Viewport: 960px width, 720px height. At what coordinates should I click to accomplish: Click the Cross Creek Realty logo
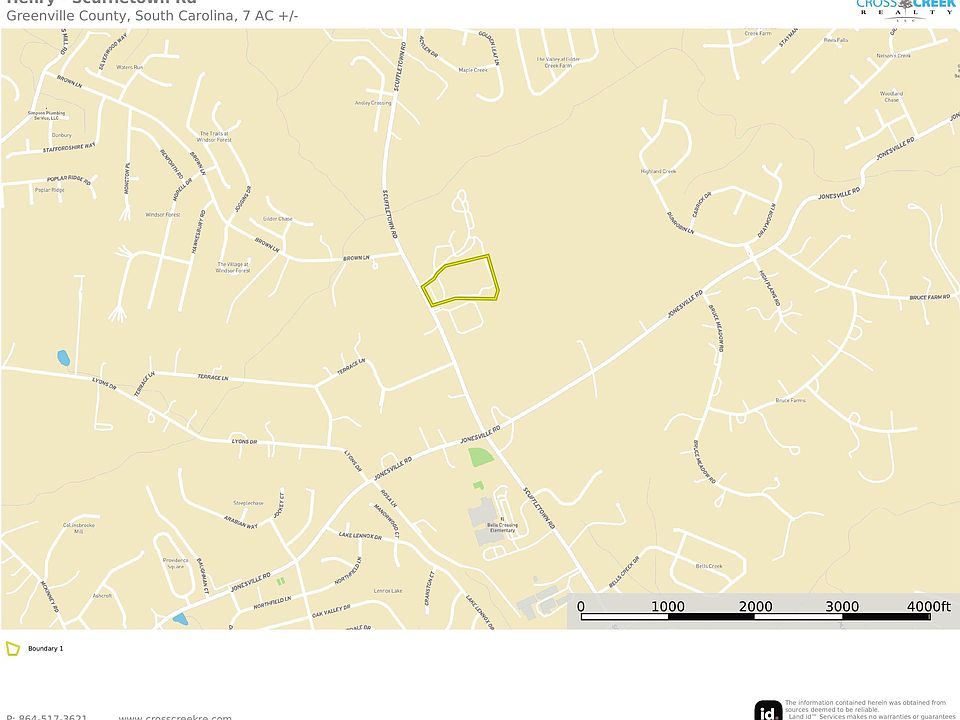coord(906,10)
